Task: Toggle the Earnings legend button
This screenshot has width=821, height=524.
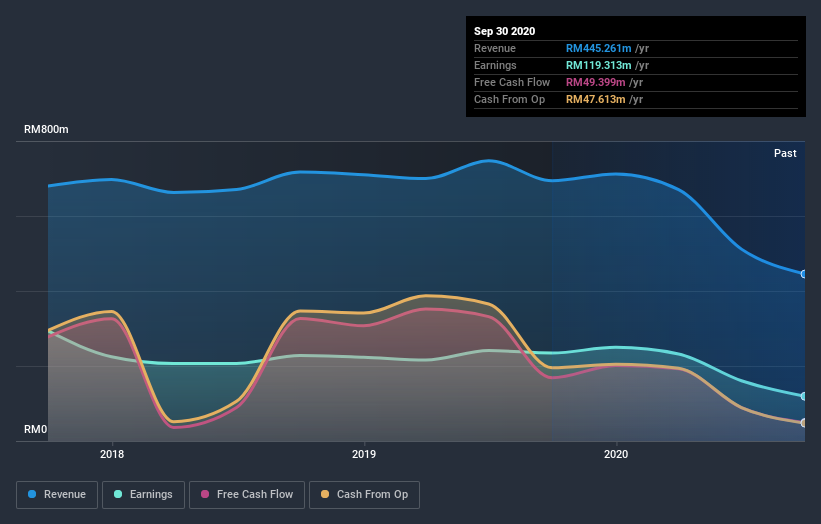Action: point(143,495)
